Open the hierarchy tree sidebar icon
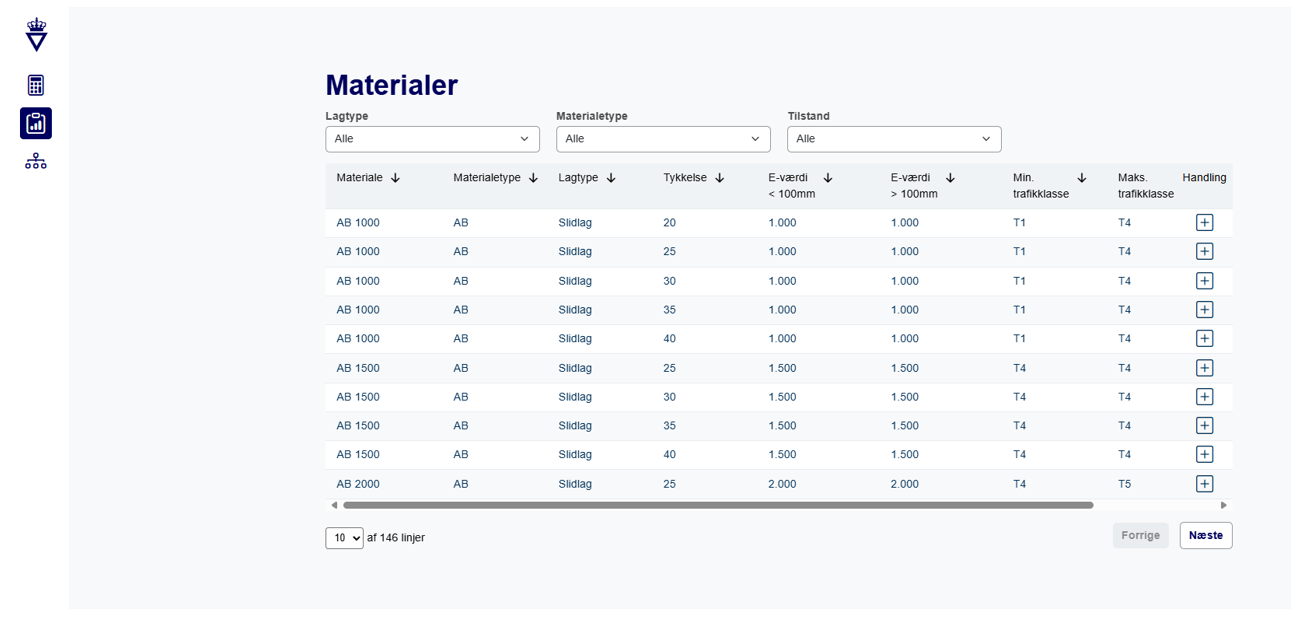This screenshot has height=620, width=1303. [x=36, y=161]
